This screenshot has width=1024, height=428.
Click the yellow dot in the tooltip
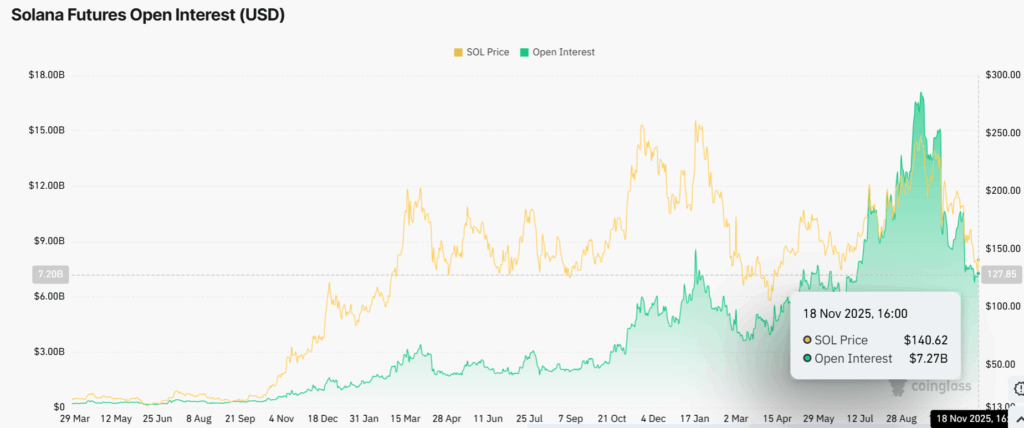807,340
